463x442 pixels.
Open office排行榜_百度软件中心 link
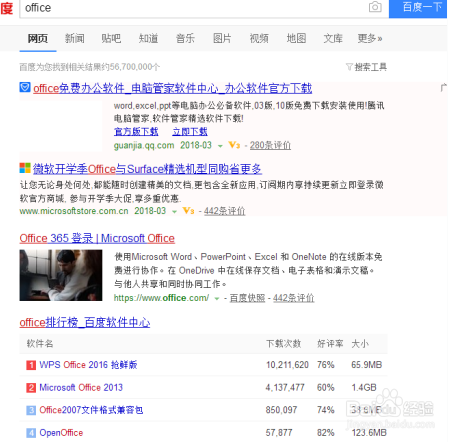pos(85,322)
